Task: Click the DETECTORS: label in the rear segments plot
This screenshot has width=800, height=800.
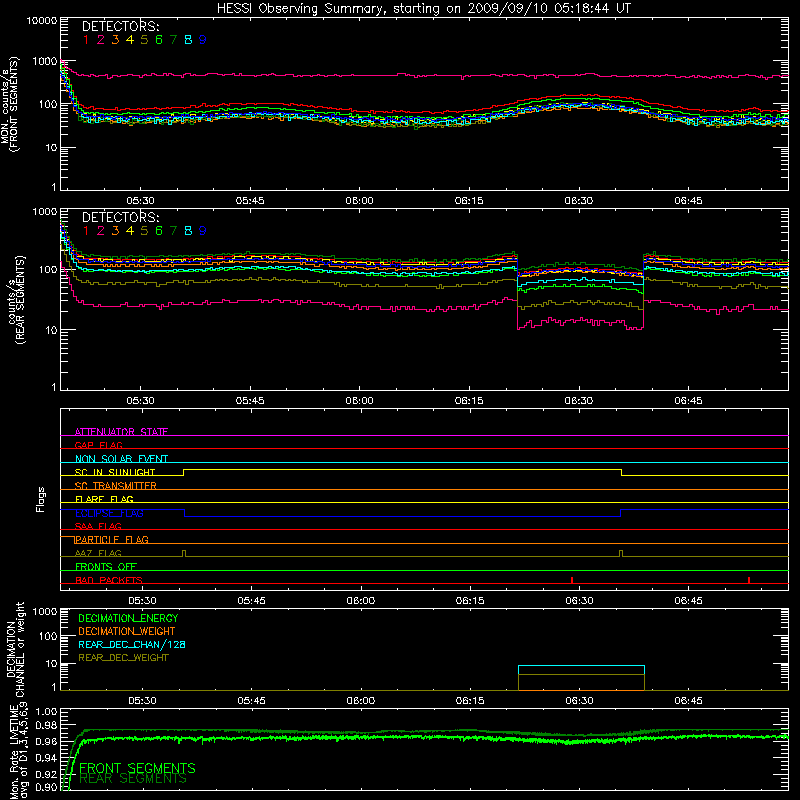Action: [x=120, y=217]
